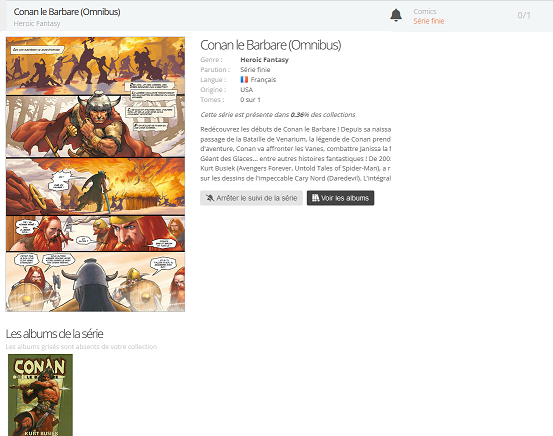The height and width of the screenshot is (436, 553).
Task: Click the '0/1' counter in header
Action: pos(524,16)
